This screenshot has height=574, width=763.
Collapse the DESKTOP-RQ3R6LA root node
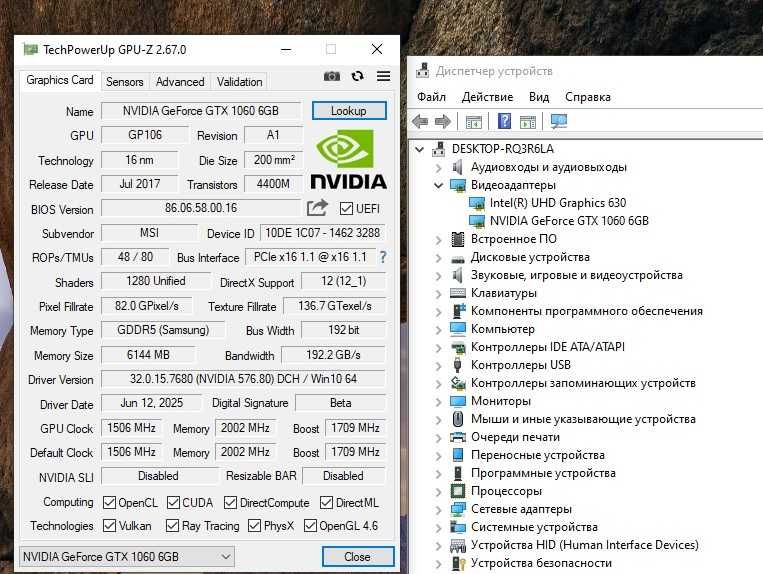(x=420, y=149)
